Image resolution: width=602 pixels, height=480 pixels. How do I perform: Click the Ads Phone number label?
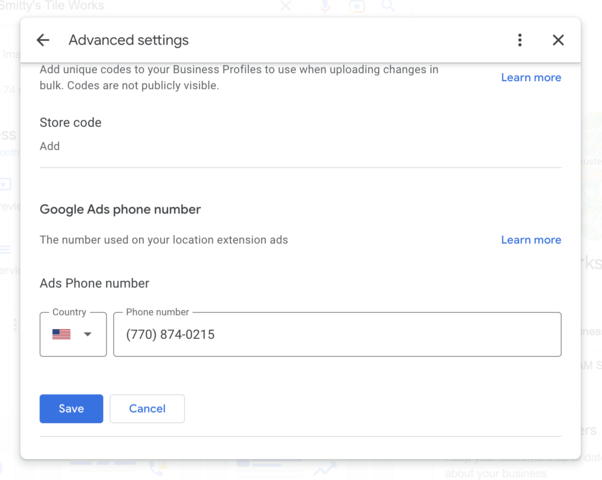click(94, 283)
